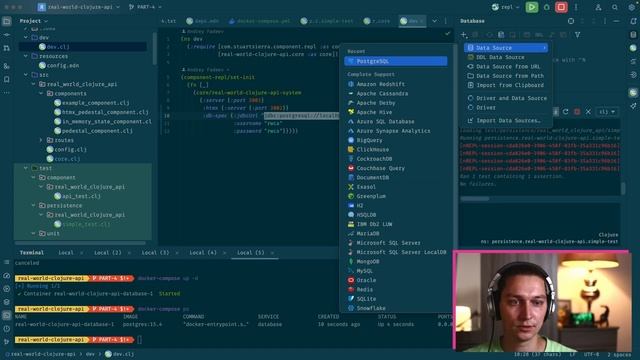
Task: Switch to the Local (2) terminal tab
Action: pyautogui.click(x=107, y=253)
